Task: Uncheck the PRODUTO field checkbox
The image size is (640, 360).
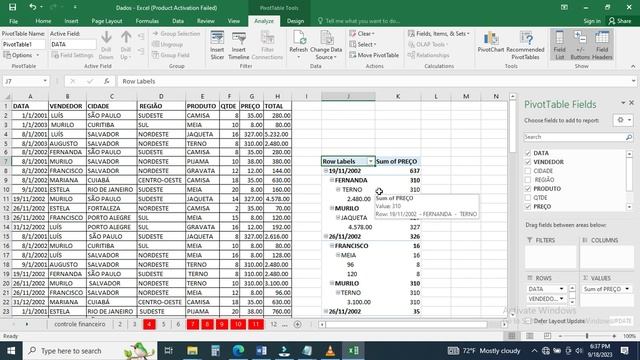Action: click(x=528, y=189)
